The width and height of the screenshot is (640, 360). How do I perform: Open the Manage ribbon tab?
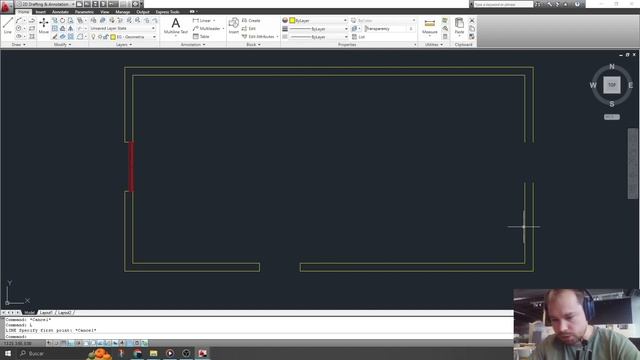122,12
